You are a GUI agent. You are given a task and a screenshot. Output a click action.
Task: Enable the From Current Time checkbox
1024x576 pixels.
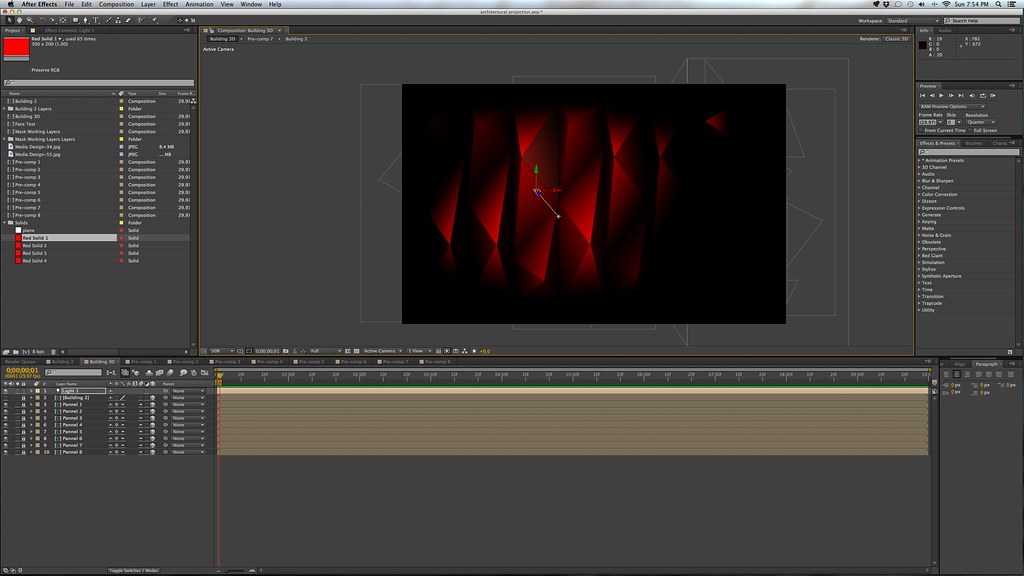(921, 130)
